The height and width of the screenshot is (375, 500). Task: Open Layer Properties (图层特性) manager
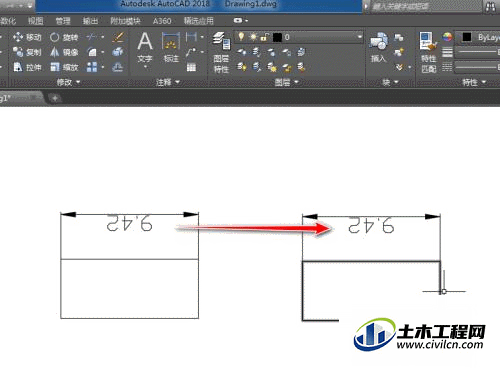point(221,52)
